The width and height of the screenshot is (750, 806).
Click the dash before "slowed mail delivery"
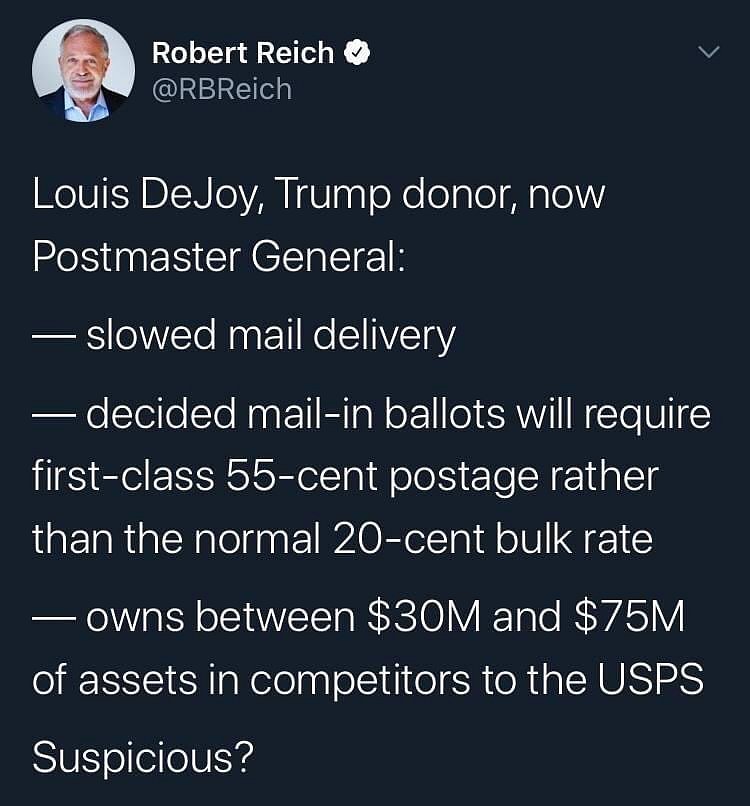click(54, 334)
